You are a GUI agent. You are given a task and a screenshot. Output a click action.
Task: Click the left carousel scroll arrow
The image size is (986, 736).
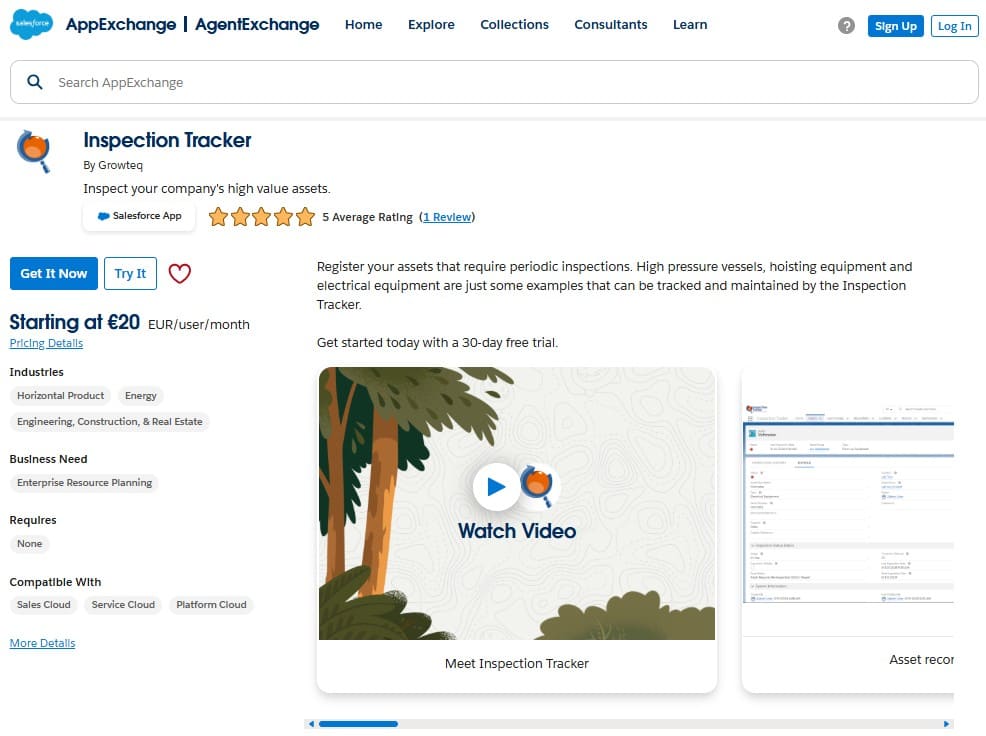(x=311, y=724)
